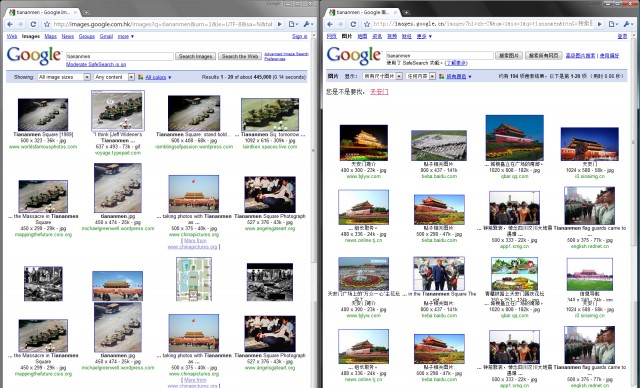Click the search box in the google.com.hk window
640x388 pixels.
120,56
